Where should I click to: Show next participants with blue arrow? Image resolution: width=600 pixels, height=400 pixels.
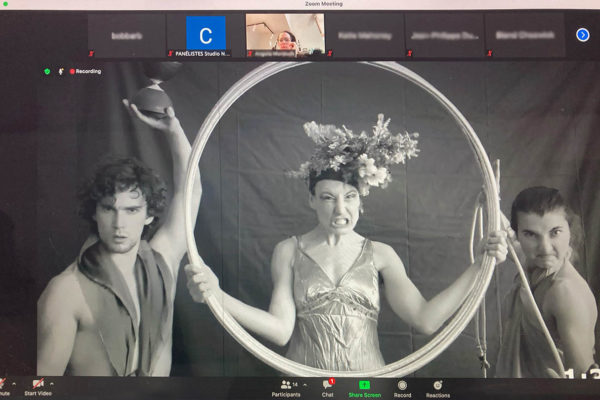tap(583, 35)
